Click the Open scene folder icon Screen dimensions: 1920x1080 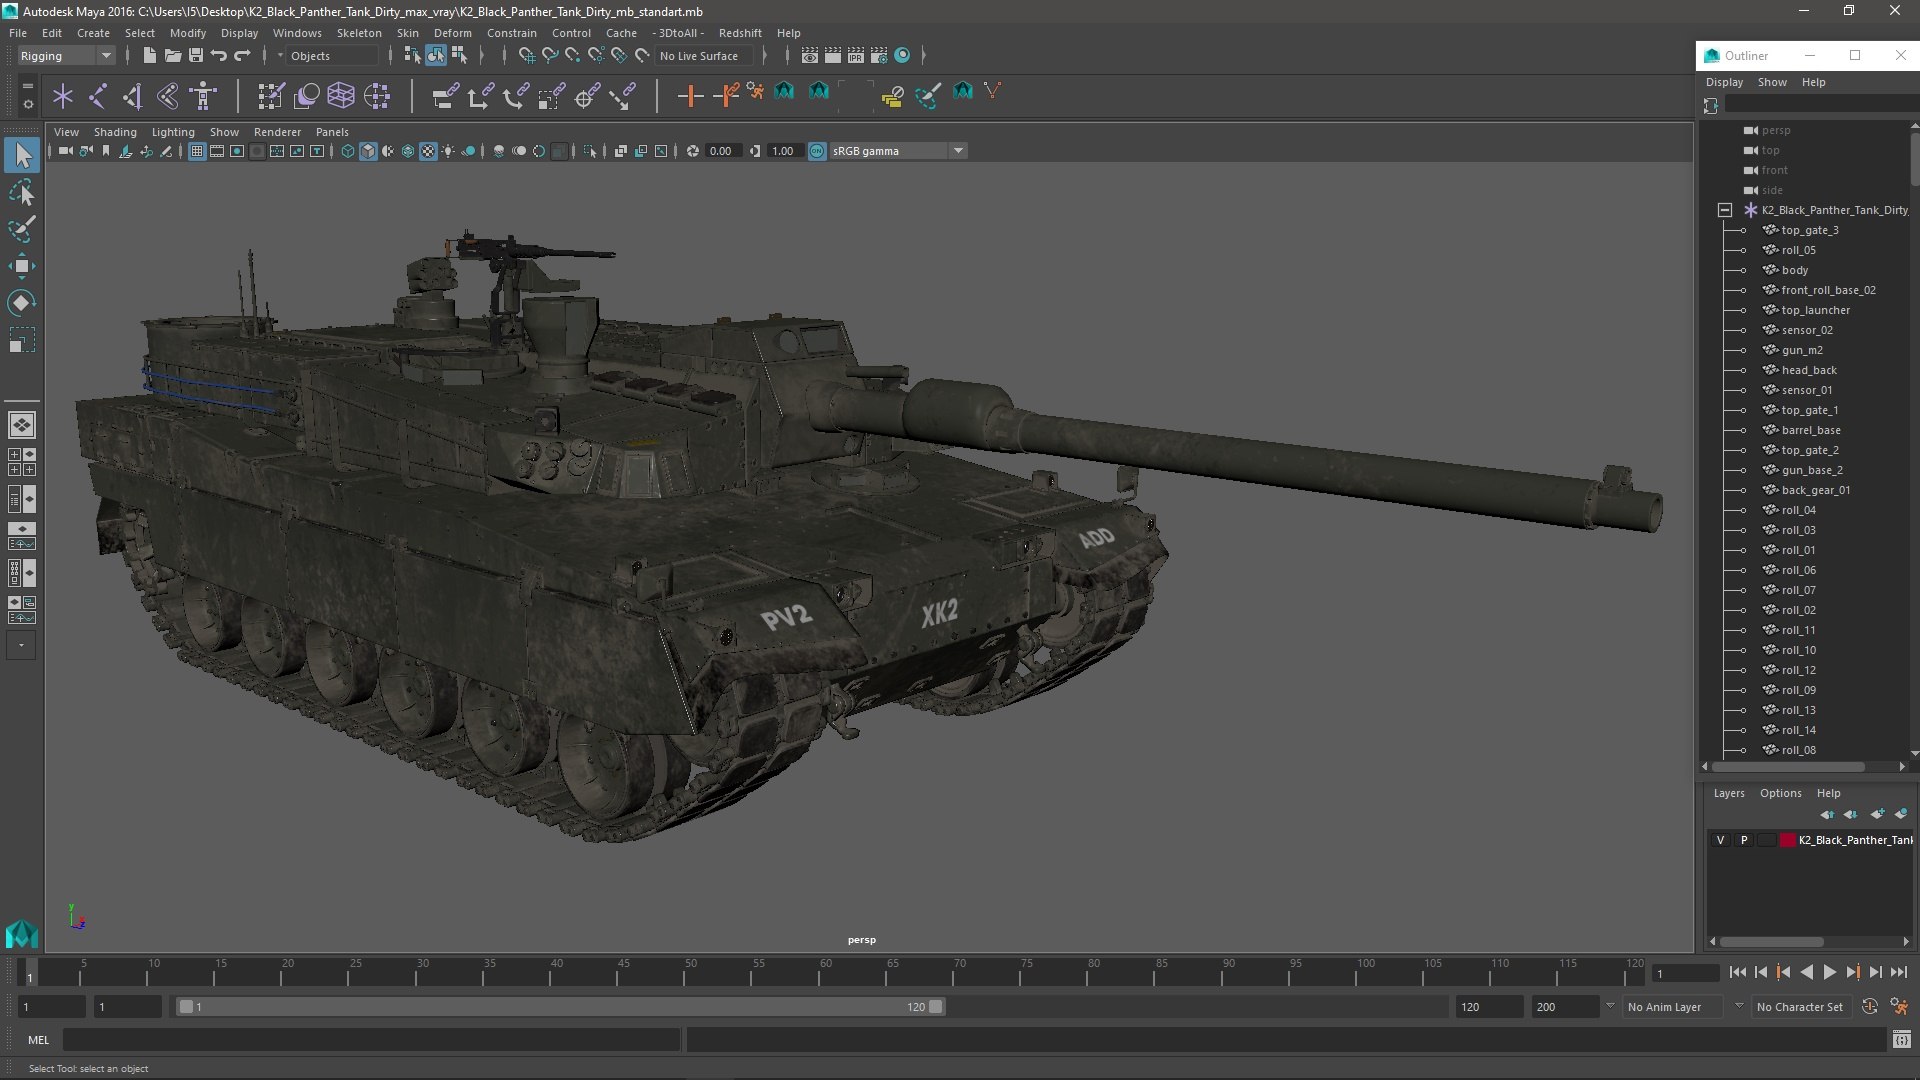[x=172, y=56]
